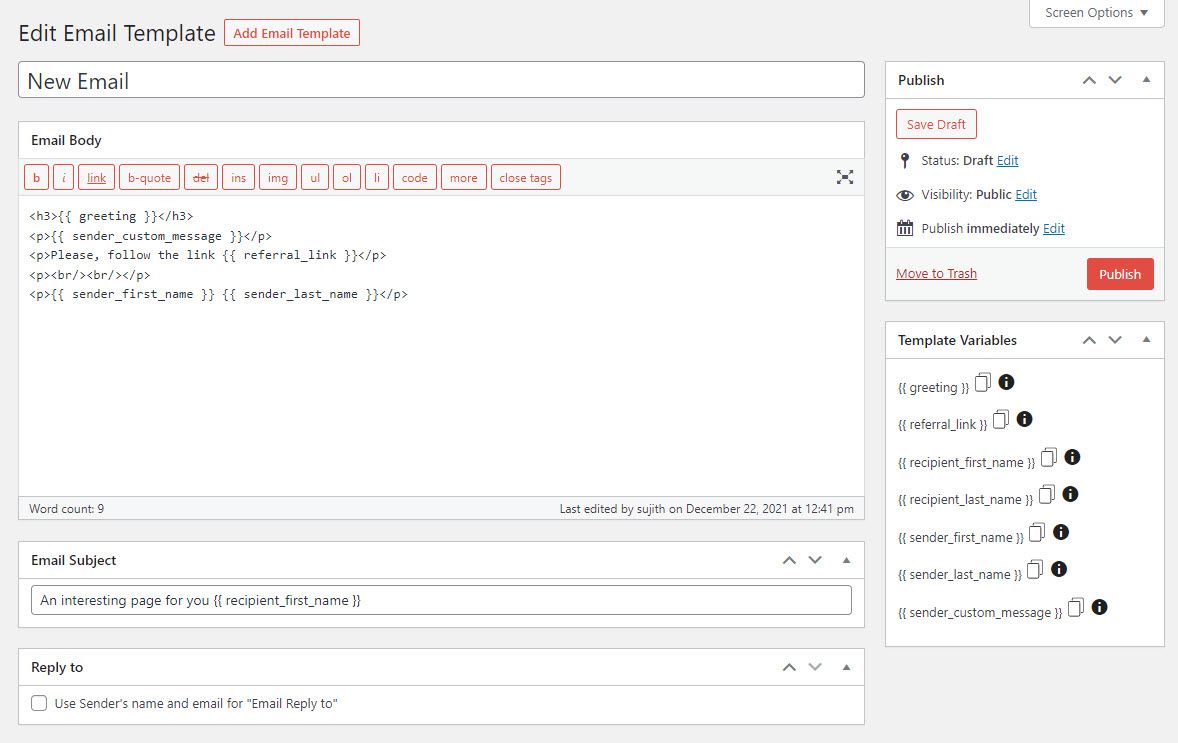1178x743 pixels.
Task: Insert a link using the link tool
Action: click(96, 177)
